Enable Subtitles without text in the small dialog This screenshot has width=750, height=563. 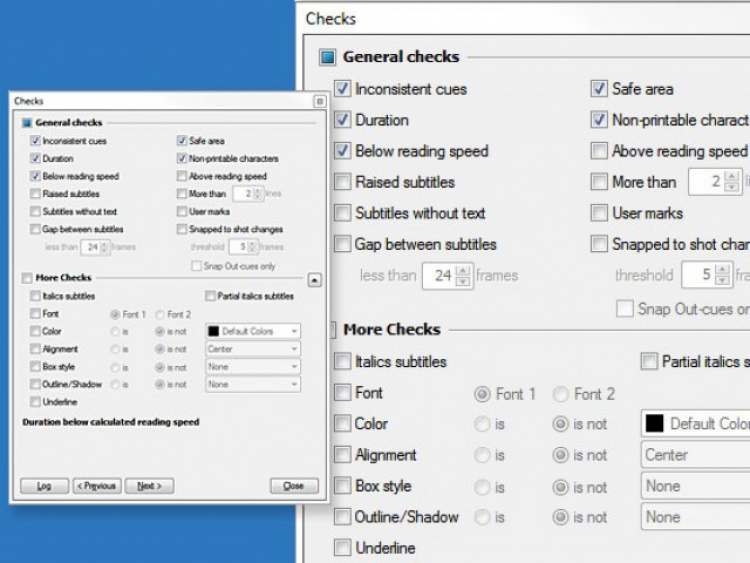[x=35, y=211]
